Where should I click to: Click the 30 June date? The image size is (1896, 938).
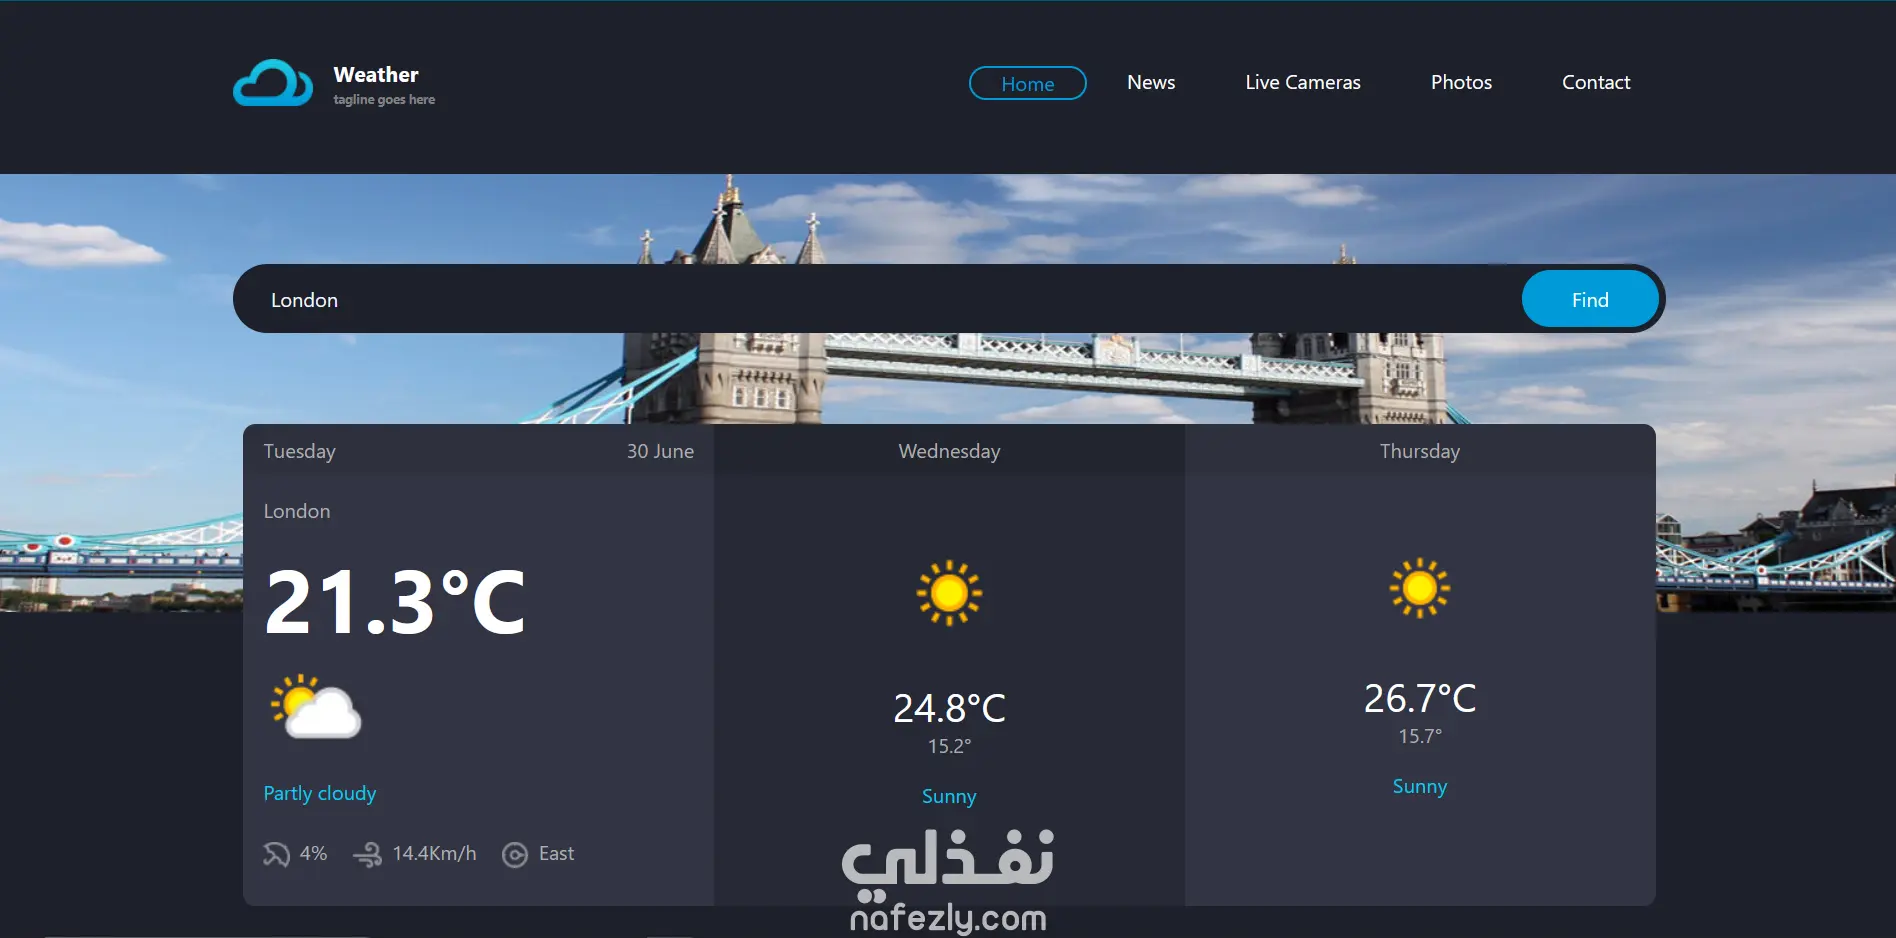660,451
